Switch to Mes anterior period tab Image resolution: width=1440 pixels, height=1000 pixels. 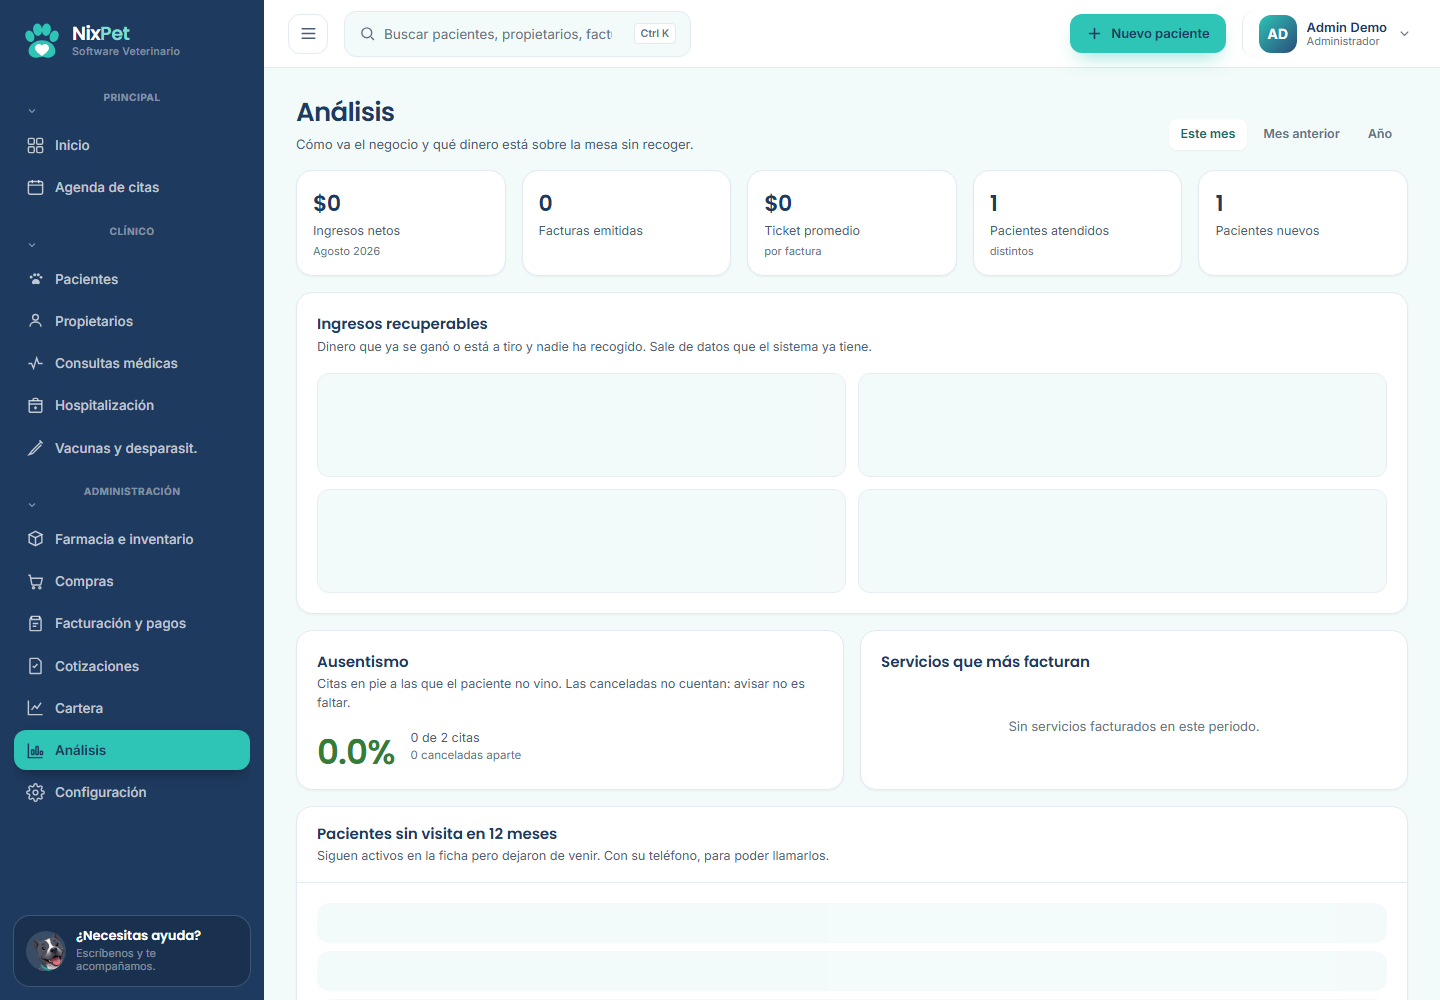click(1301, 134)
